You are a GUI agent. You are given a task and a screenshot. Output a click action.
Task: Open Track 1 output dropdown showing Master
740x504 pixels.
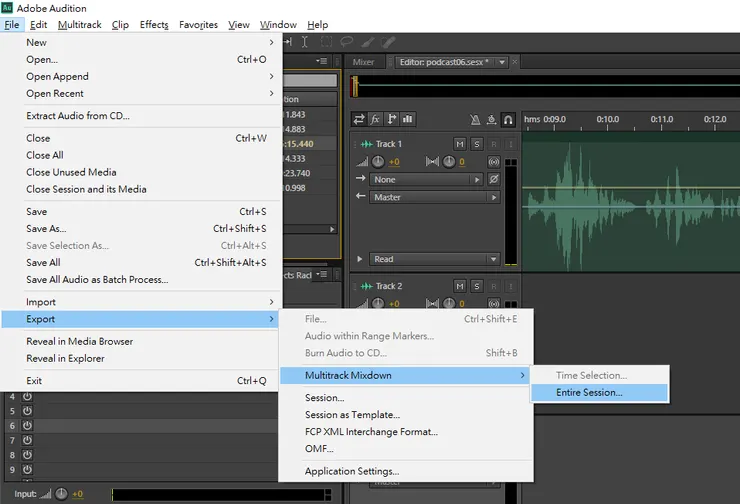click(x=434, y=197)
